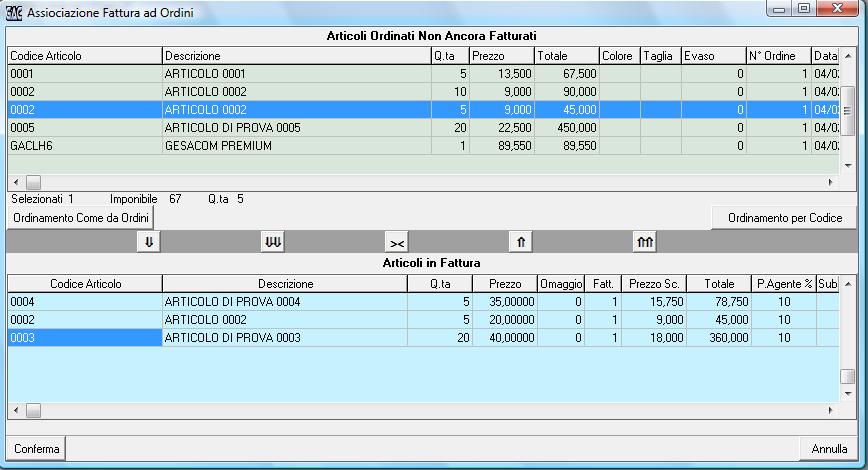This screenshot has height=470, width=868.
Task: Click the Fatt. column header
Action: click(603, 283)
